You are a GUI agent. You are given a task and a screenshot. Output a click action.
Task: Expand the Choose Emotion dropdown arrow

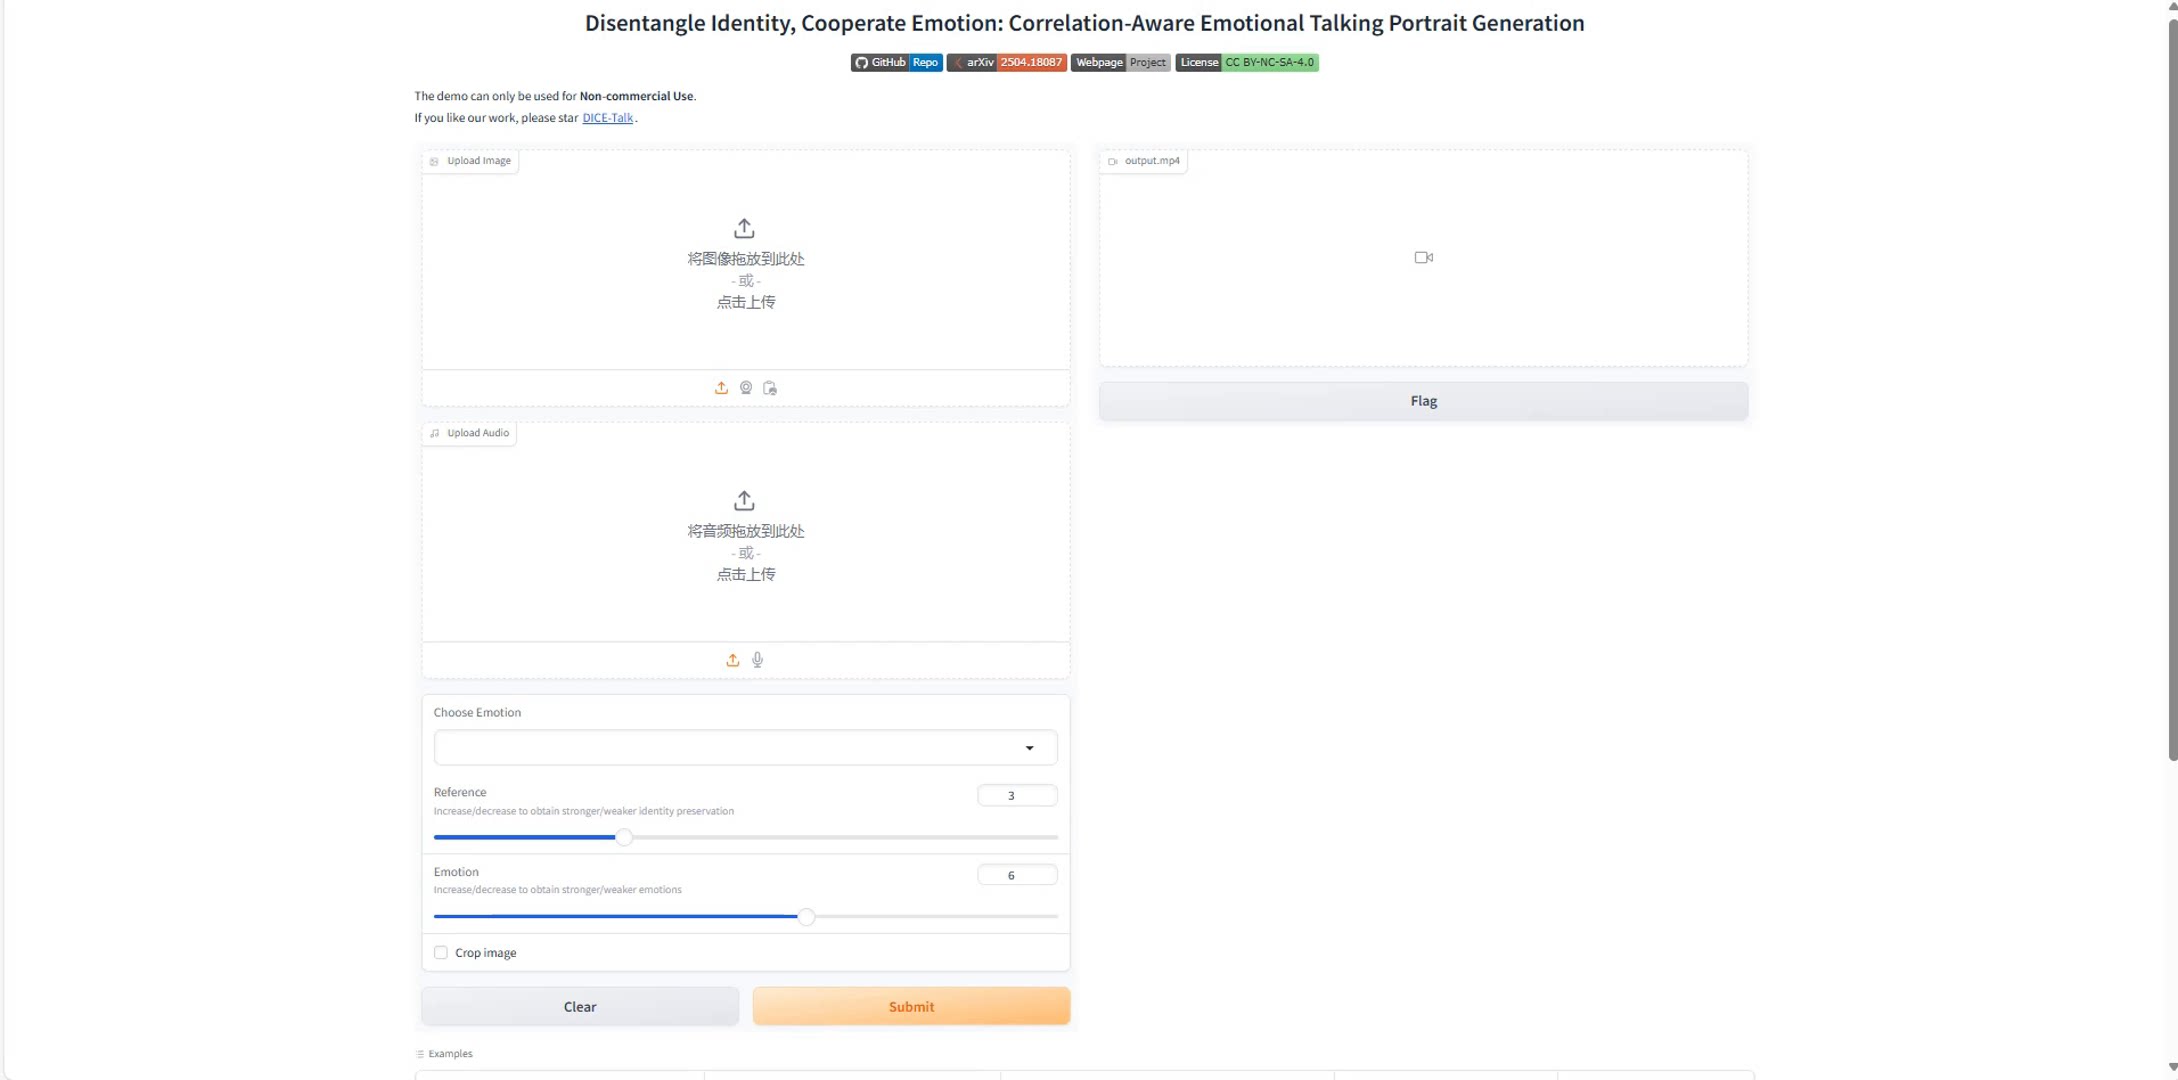click(x=1029, y=748)
